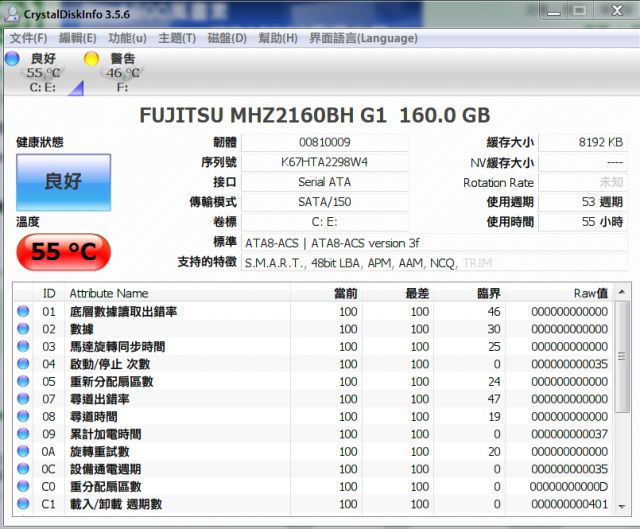The width and height of the screenshot is (640, 529).
Task: Click status icon for attribute 08 row
Action: click(x=23, y=416)
